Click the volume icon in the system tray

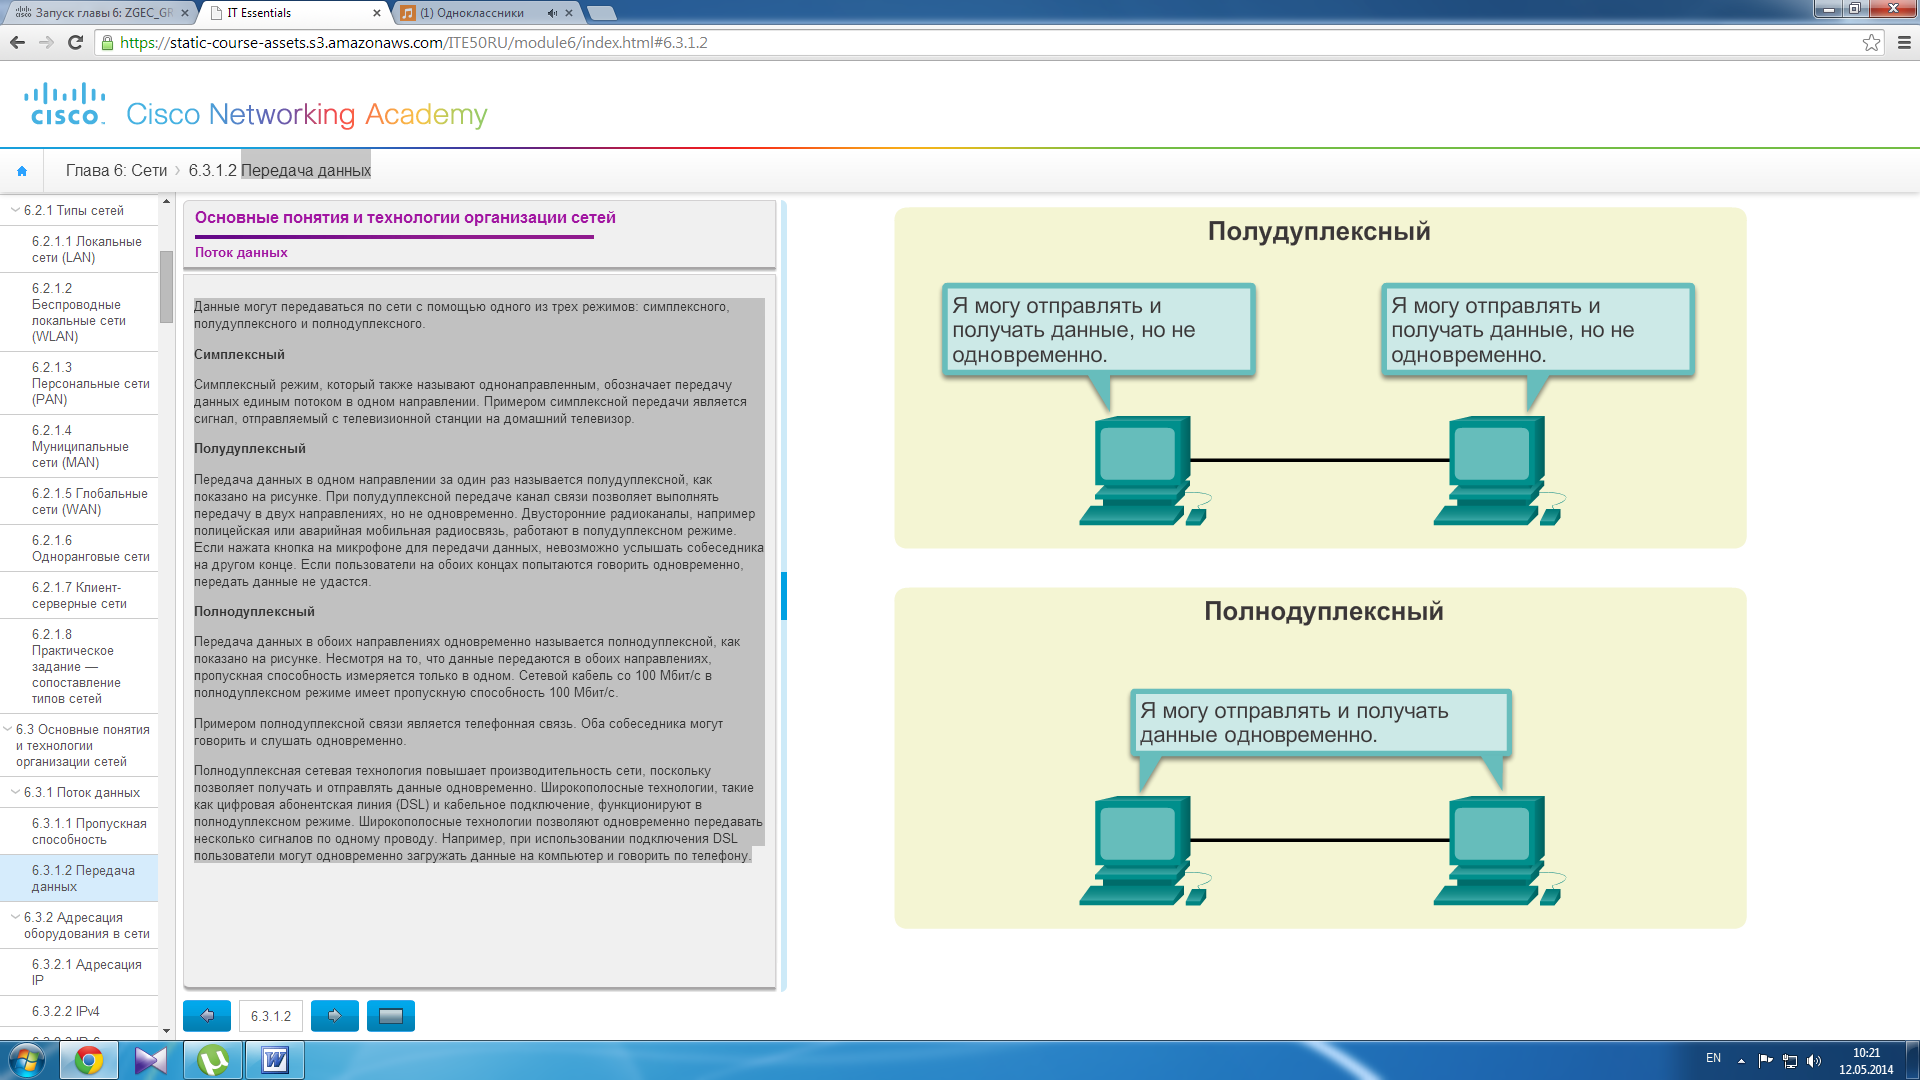click(1814, 1061)
